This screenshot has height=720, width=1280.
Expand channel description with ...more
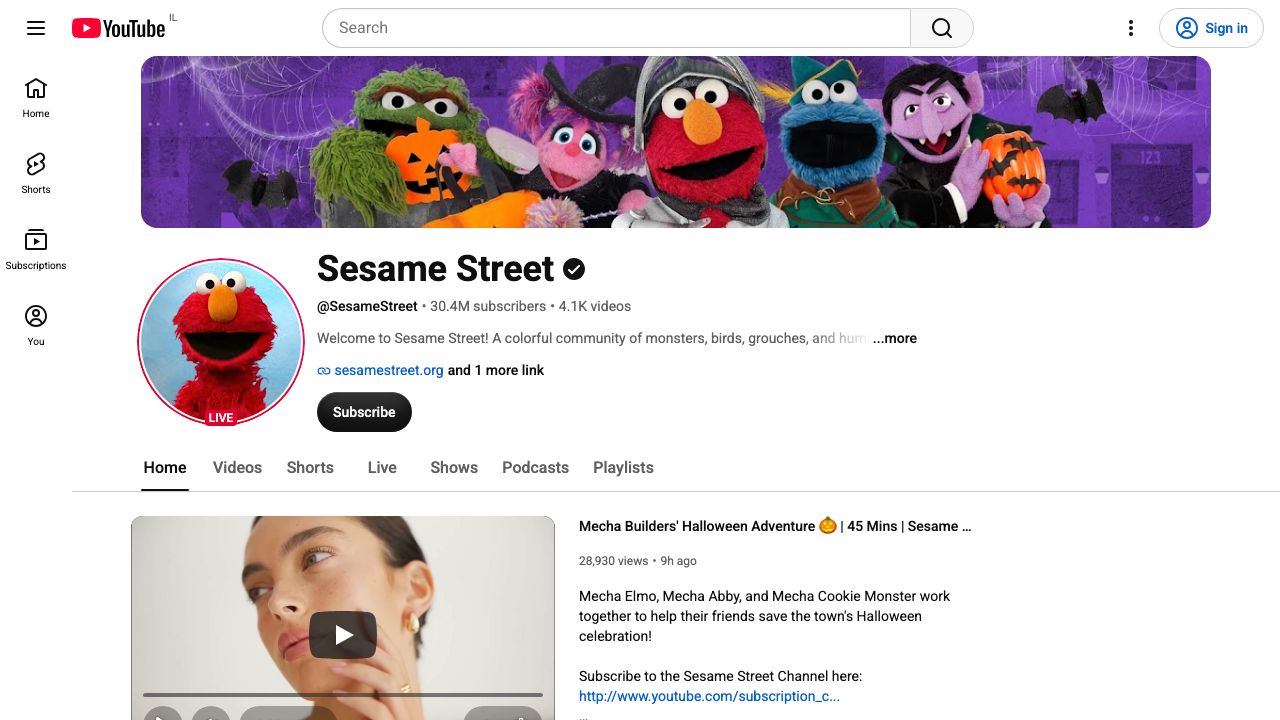(895, 338)
